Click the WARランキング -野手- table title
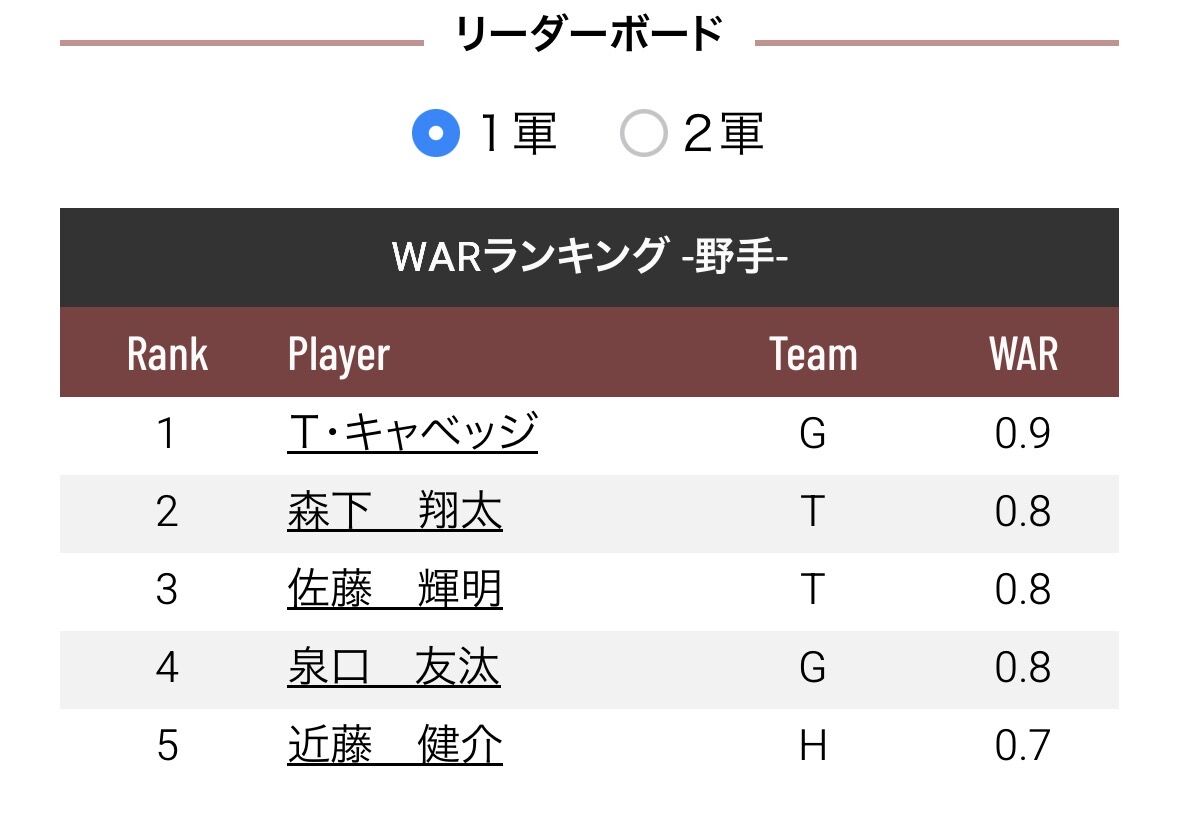Screen dimensions: 1179x815 pos(589,257)
